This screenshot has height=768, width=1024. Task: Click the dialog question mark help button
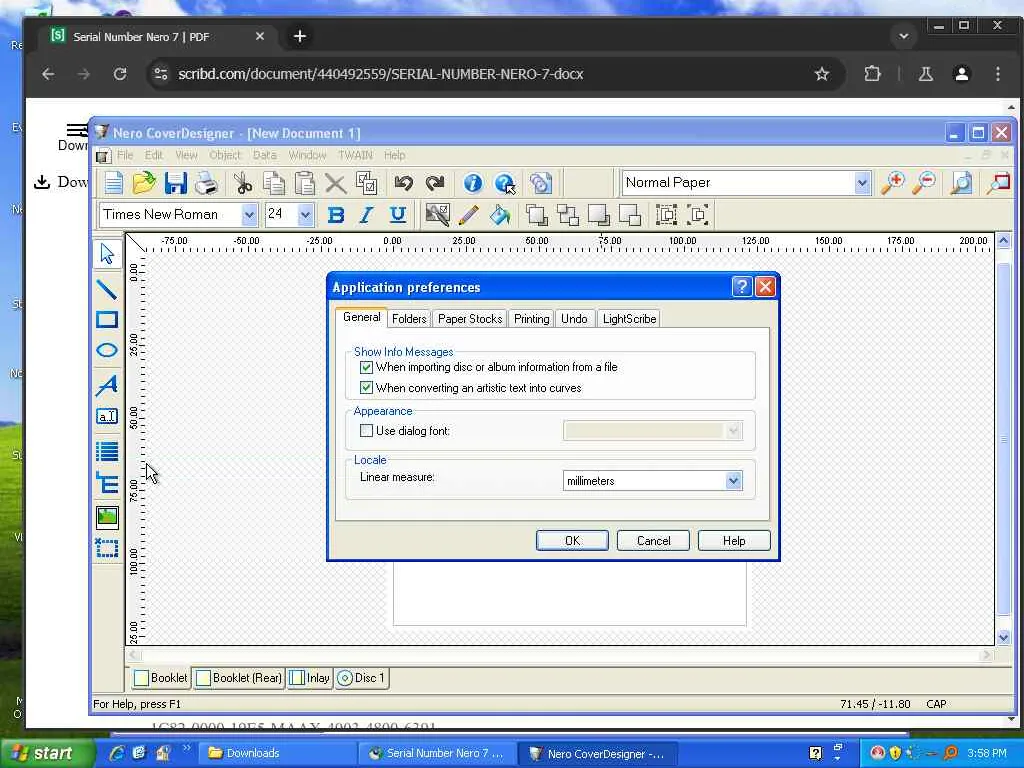click(742, 287)
